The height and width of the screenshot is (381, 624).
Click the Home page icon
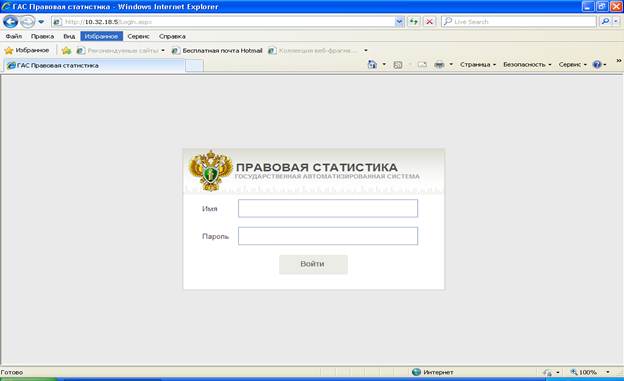tap(372, 64)
